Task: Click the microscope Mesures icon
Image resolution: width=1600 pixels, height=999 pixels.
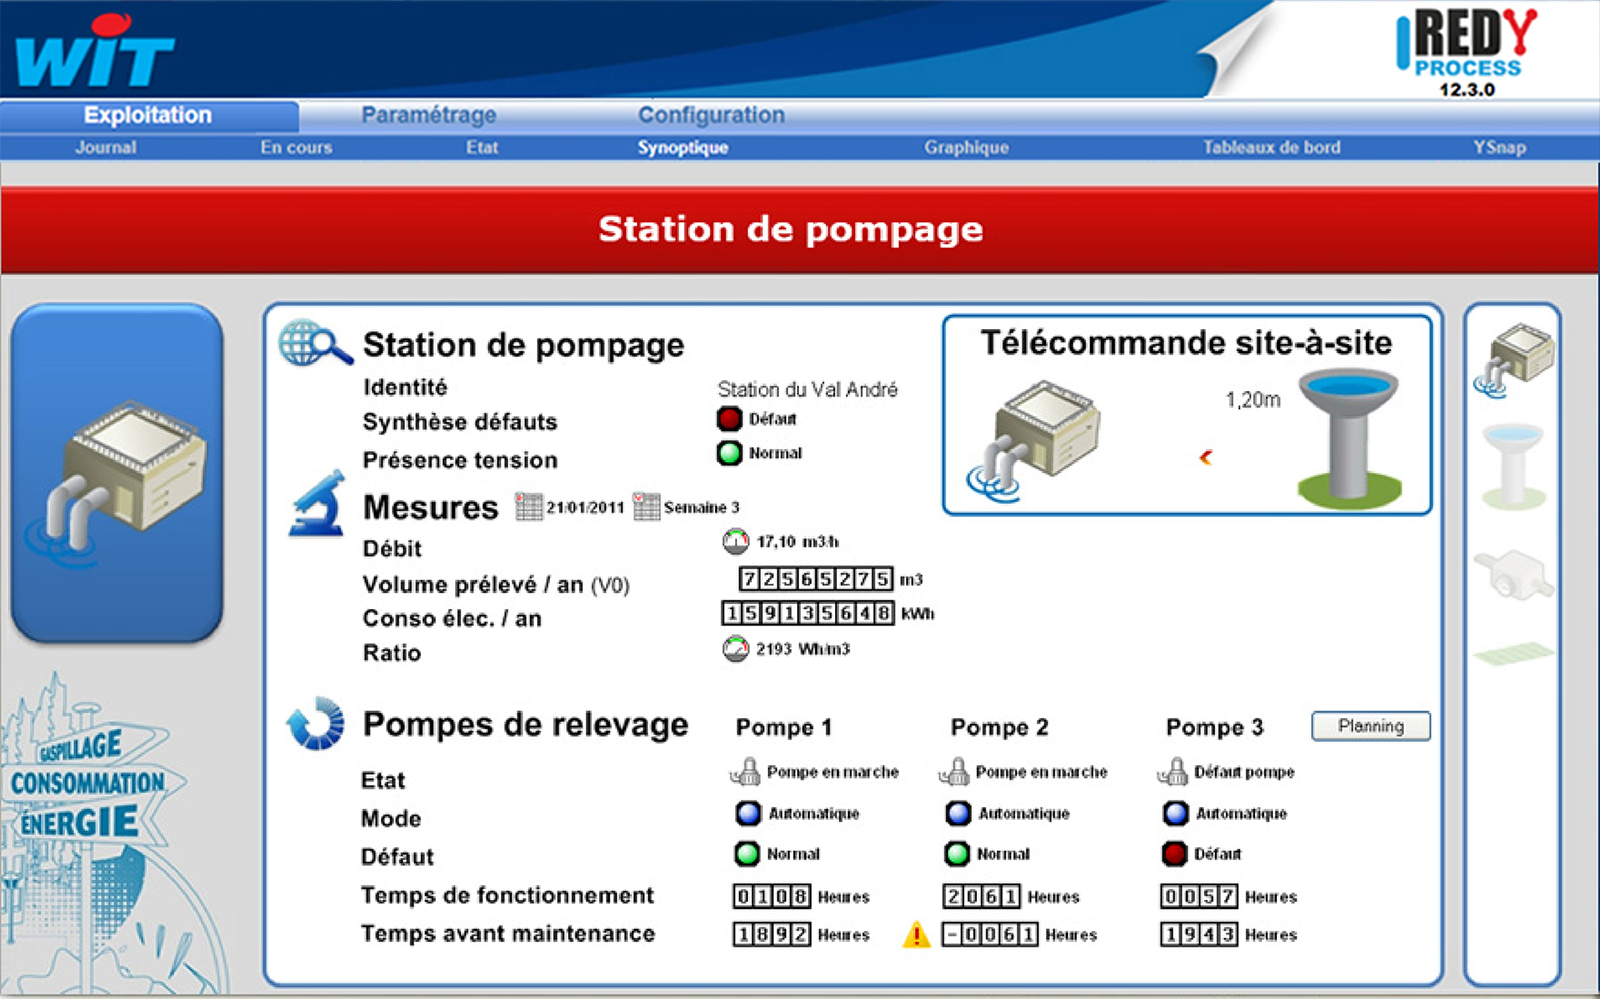Action: coord(316,505)
